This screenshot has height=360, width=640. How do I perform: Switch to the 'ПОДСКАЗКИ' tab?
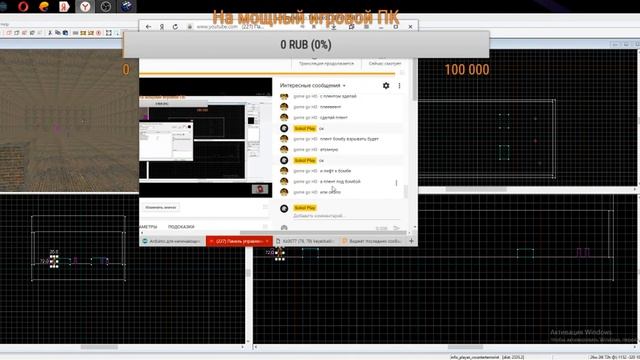tap(181, 227)
